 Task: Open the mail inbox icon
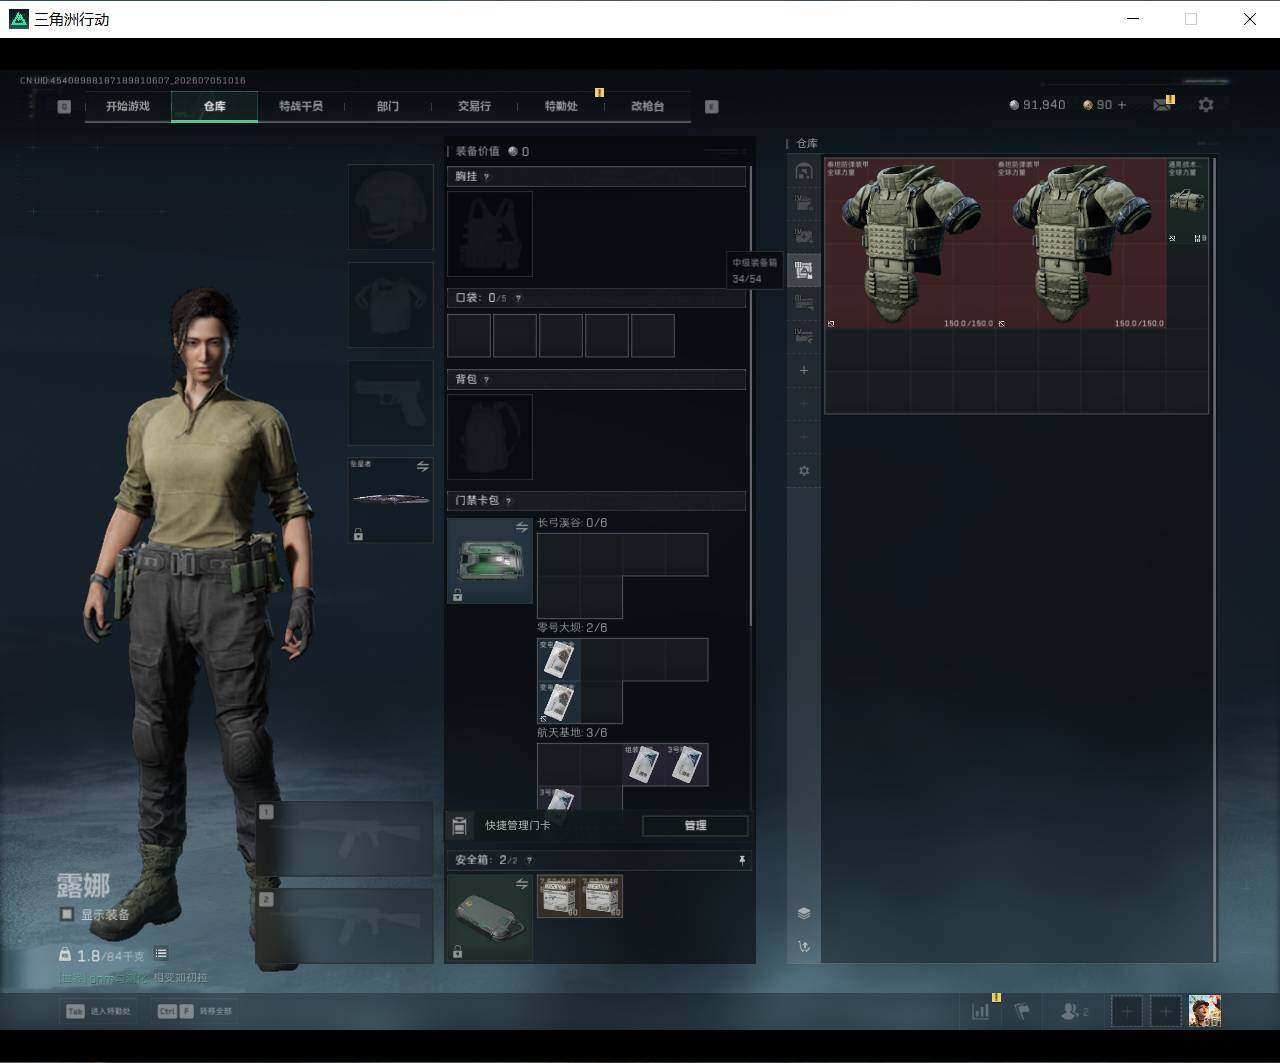[x=1161, y=104]
